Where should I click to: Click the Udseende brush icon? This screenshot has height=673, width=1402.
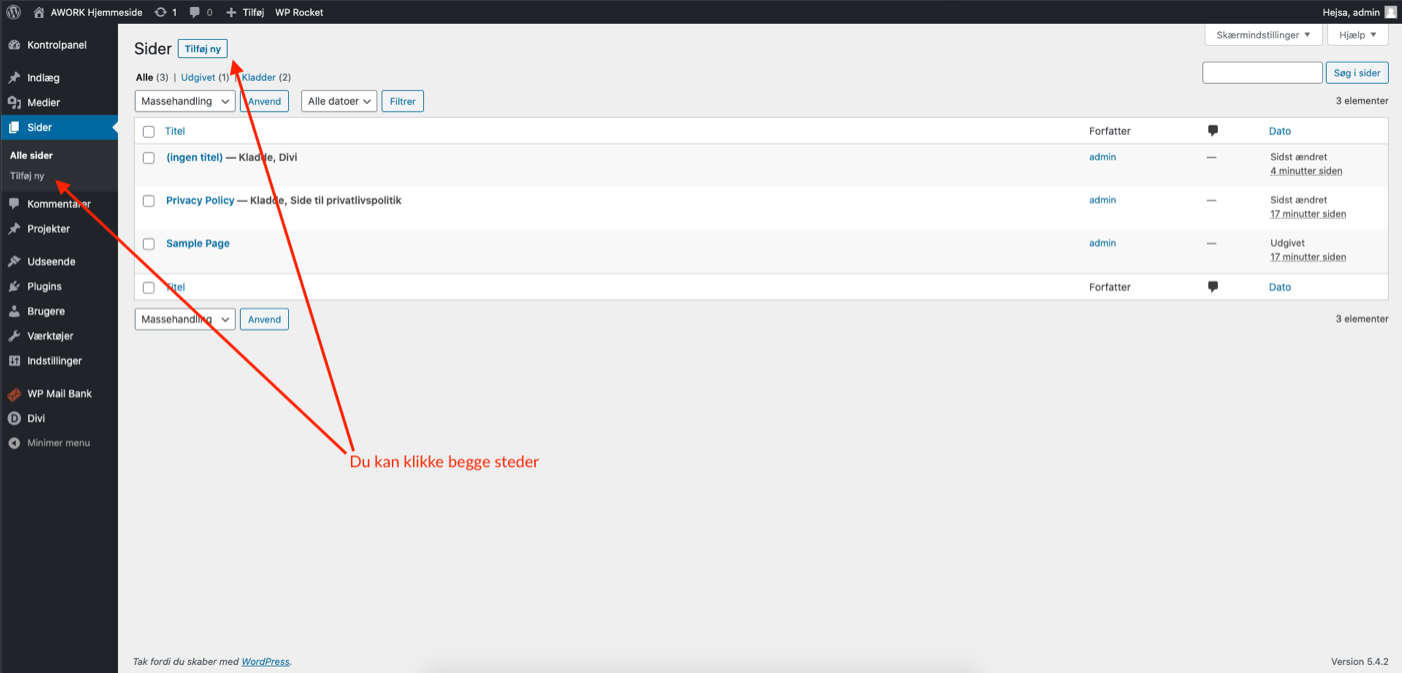15,262
